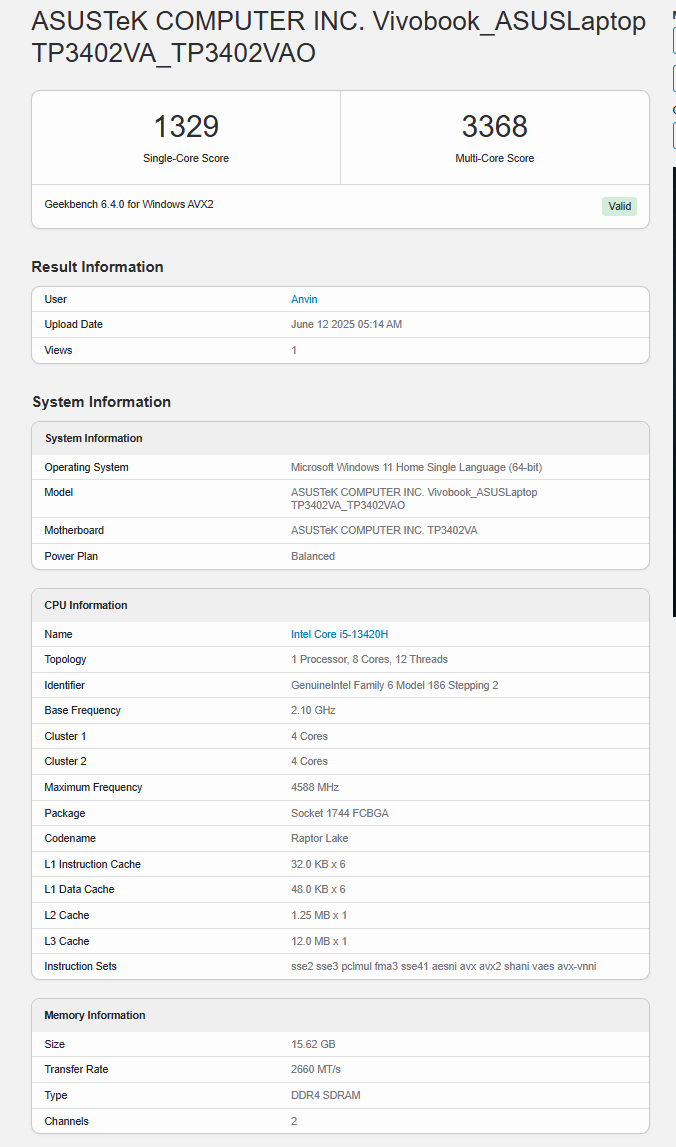
Task: Click the Single-Core Score label
Action: coord(186,158)
